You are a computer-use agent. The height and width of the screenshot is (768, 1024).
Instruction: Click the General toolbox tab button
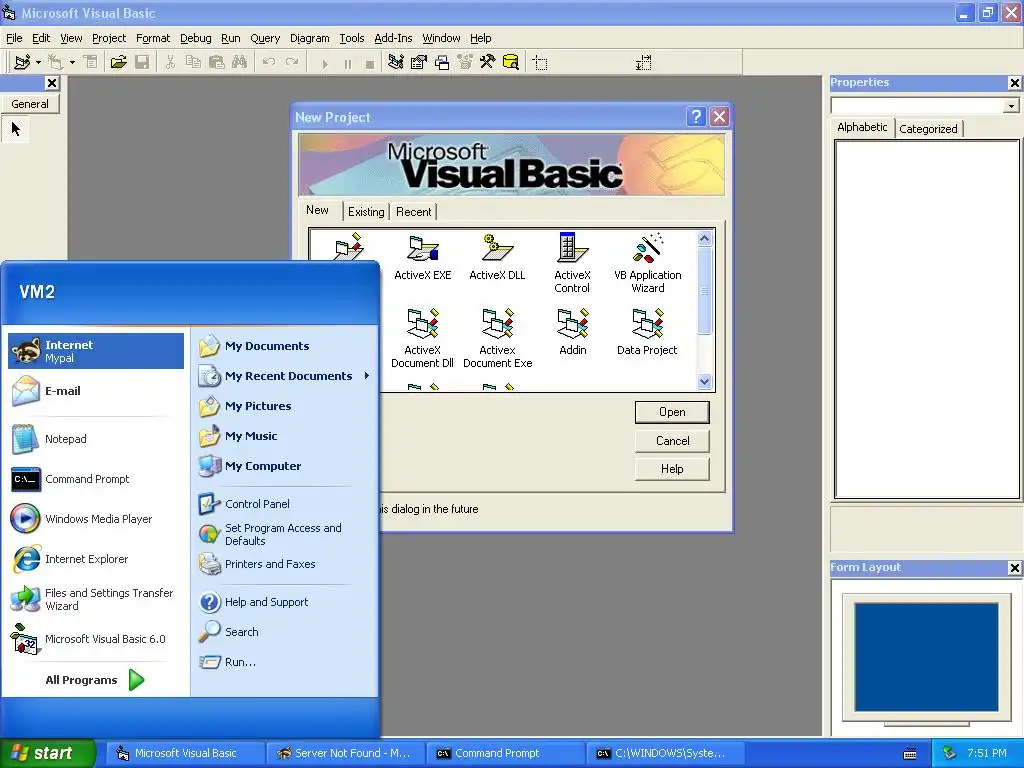point(30,104)
